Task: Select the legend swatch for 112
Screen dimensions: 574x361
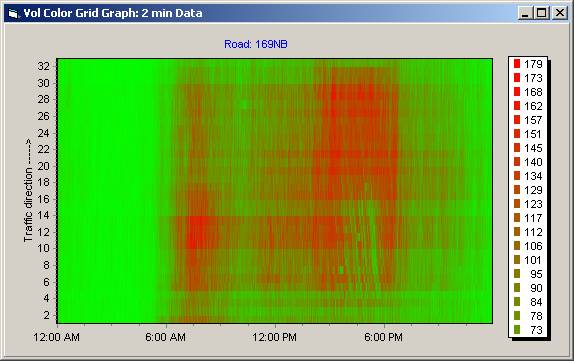Action: coord(517,232)
